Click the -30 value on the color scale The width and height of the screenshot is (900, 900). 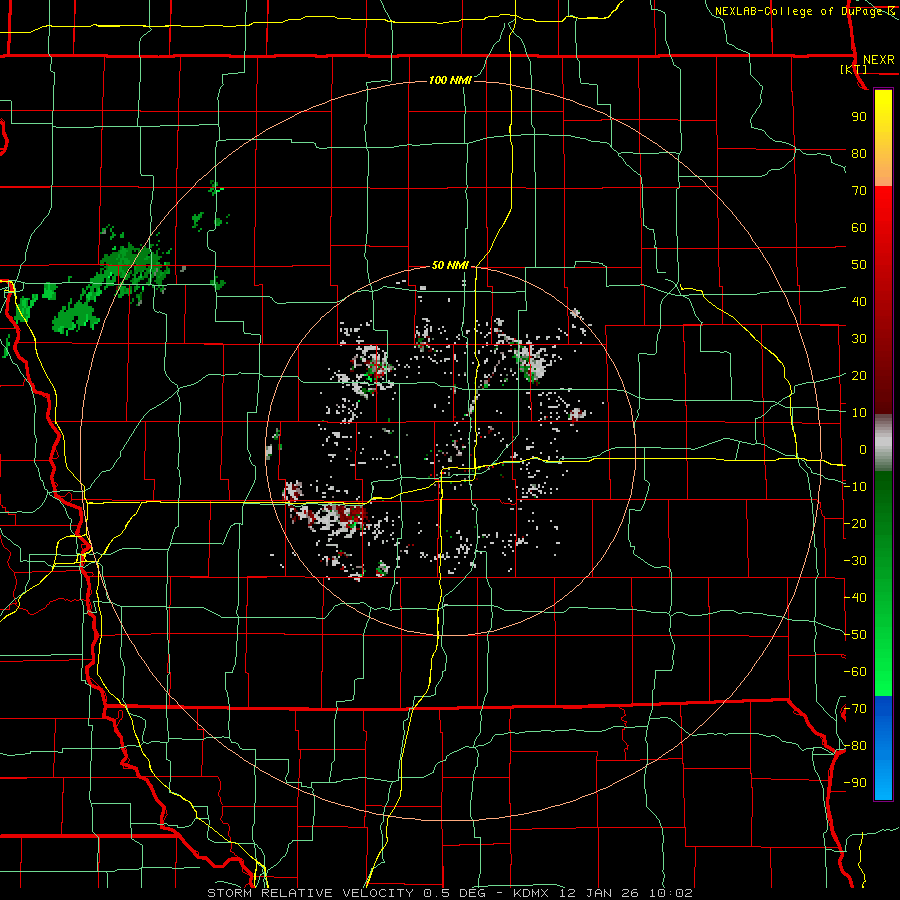pyautogui.click(x=855, y=561)
